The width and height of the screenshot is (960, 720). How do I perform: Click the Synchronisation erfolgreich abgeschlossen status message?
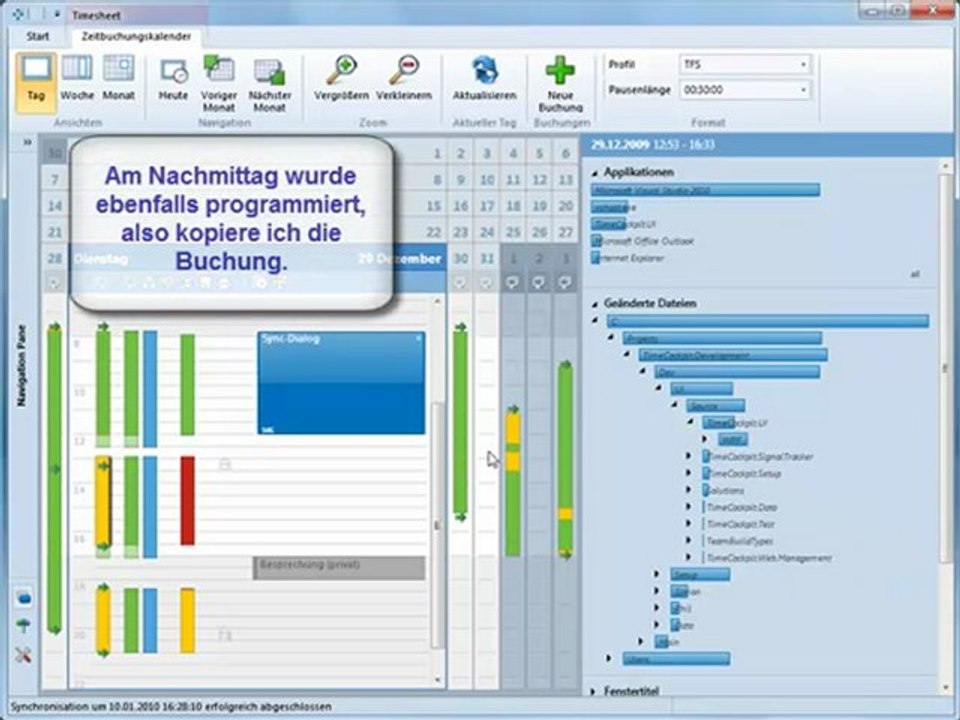pyautogui.click(x=171, y=707)
